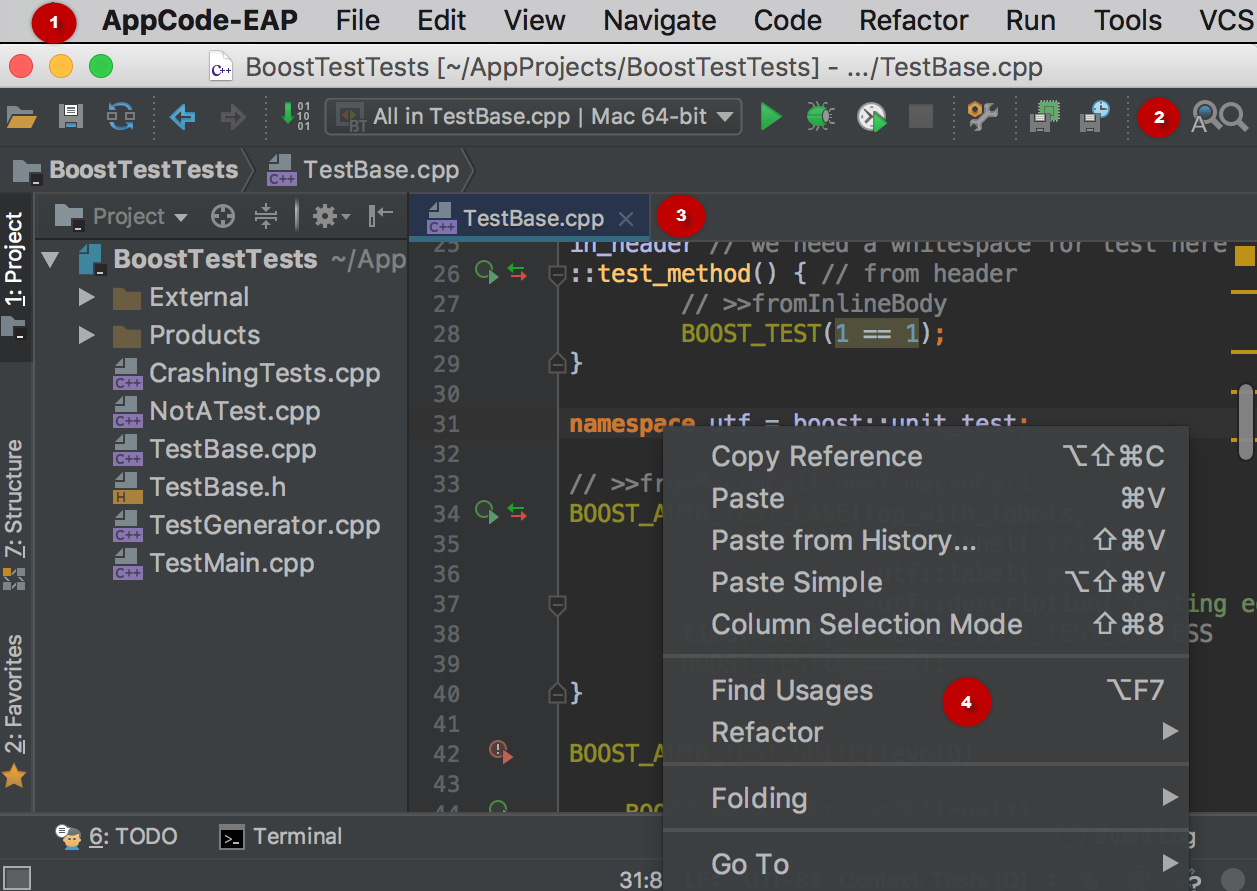1257x891 pixels.
Task: Expand the External folder in project tree
Action: (x=87, y=298)
